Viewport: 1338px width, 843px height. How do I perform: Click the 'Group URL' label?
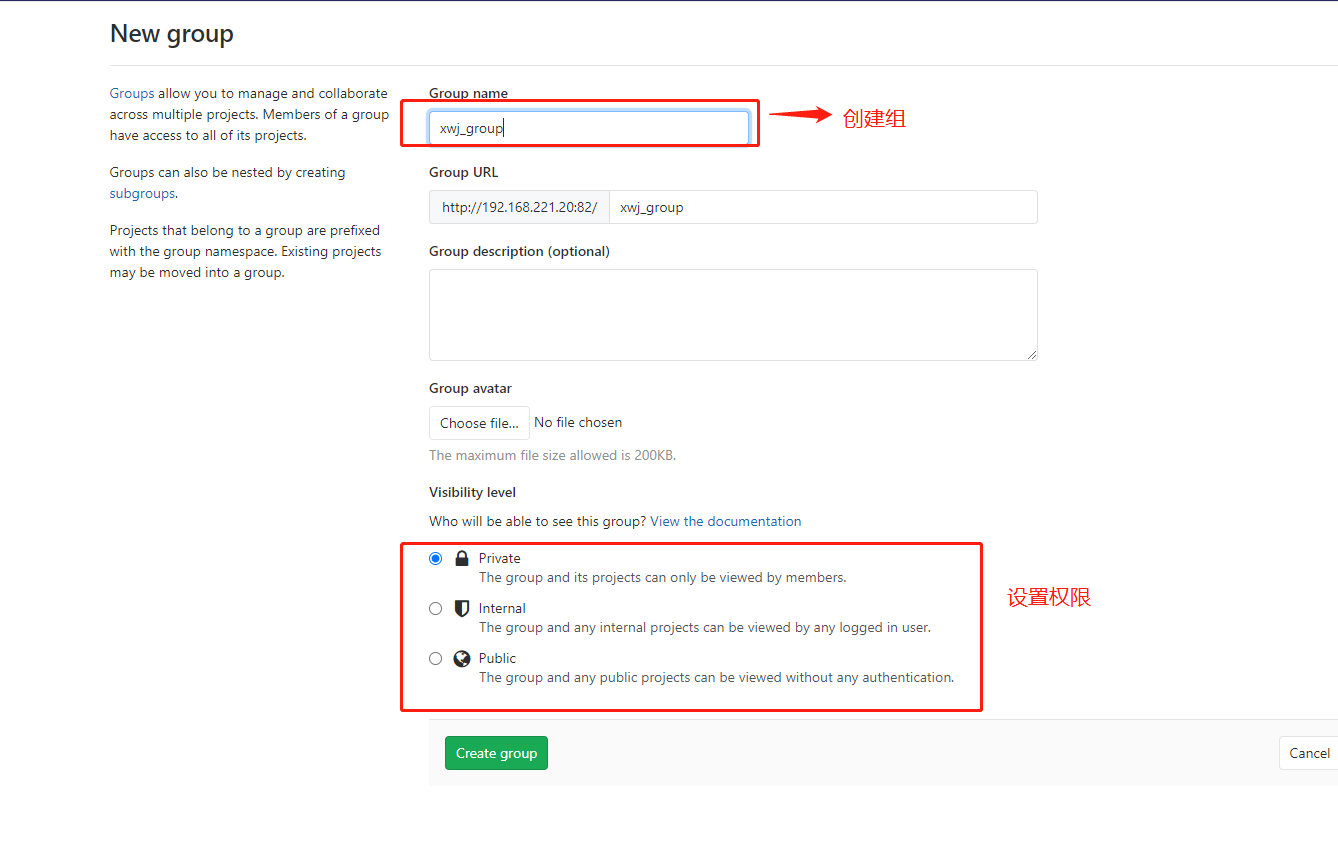tap(463, 172)
